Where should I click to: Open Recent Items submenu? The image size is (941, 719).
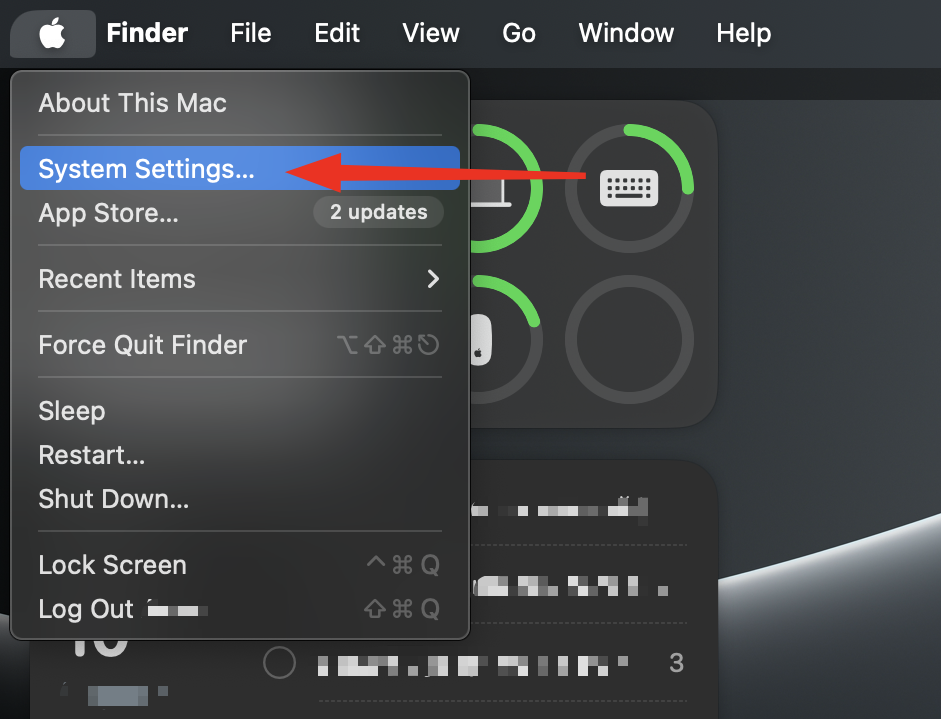[240, 278]
